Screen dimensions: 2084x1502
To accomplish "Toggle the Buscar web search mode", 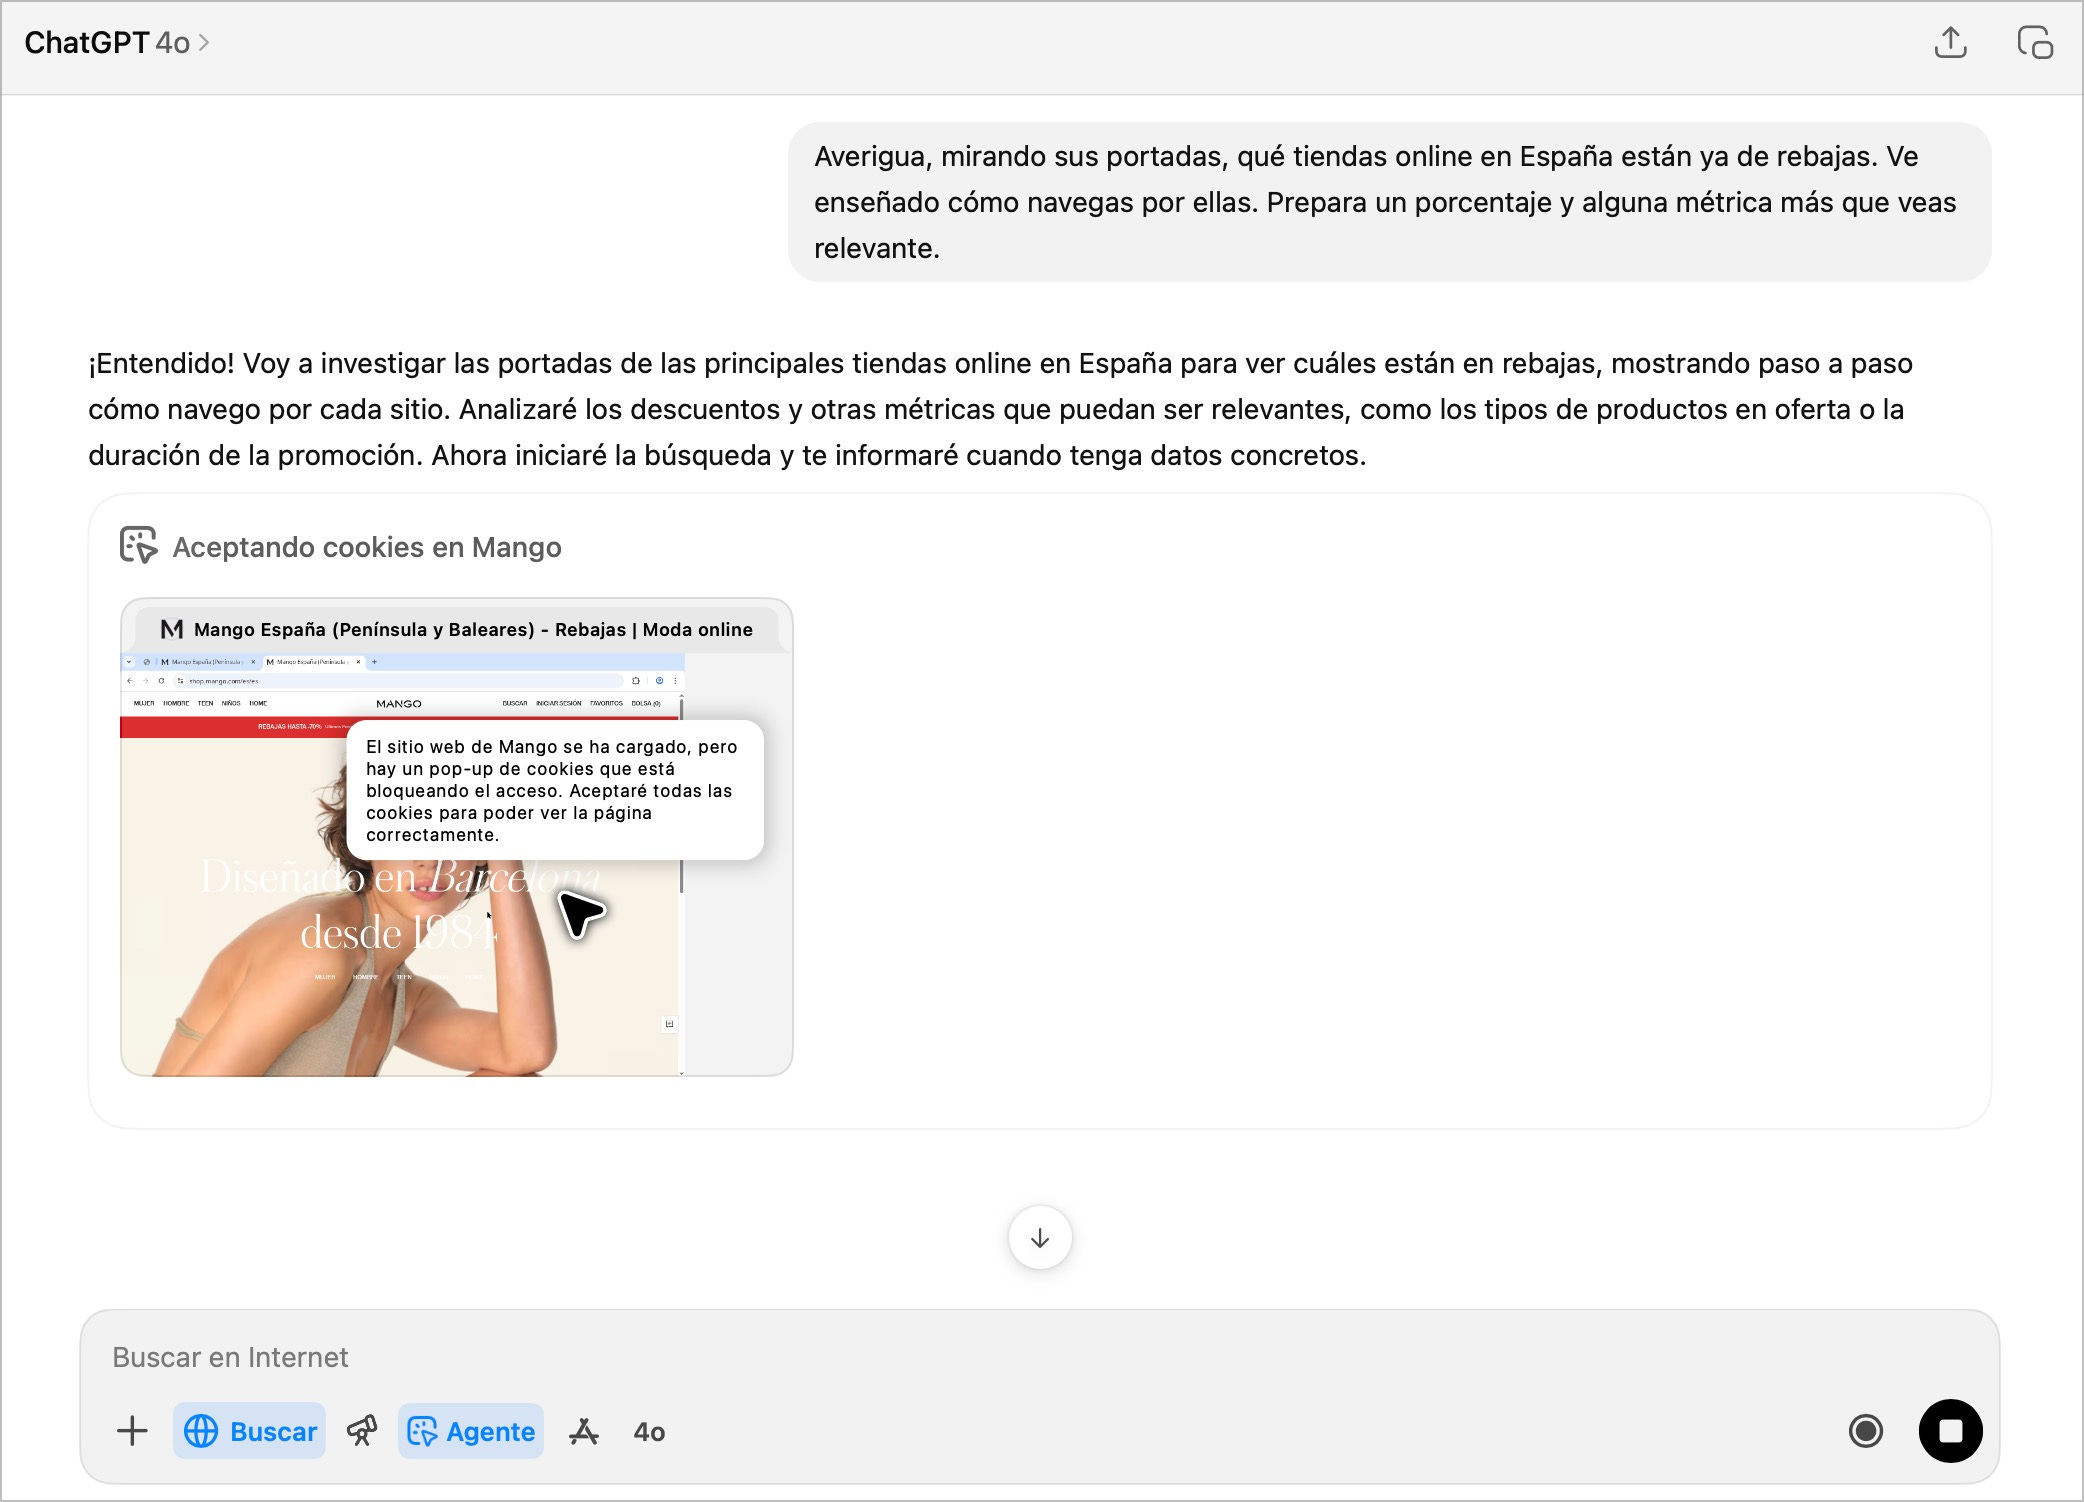I will [250, 1431].
